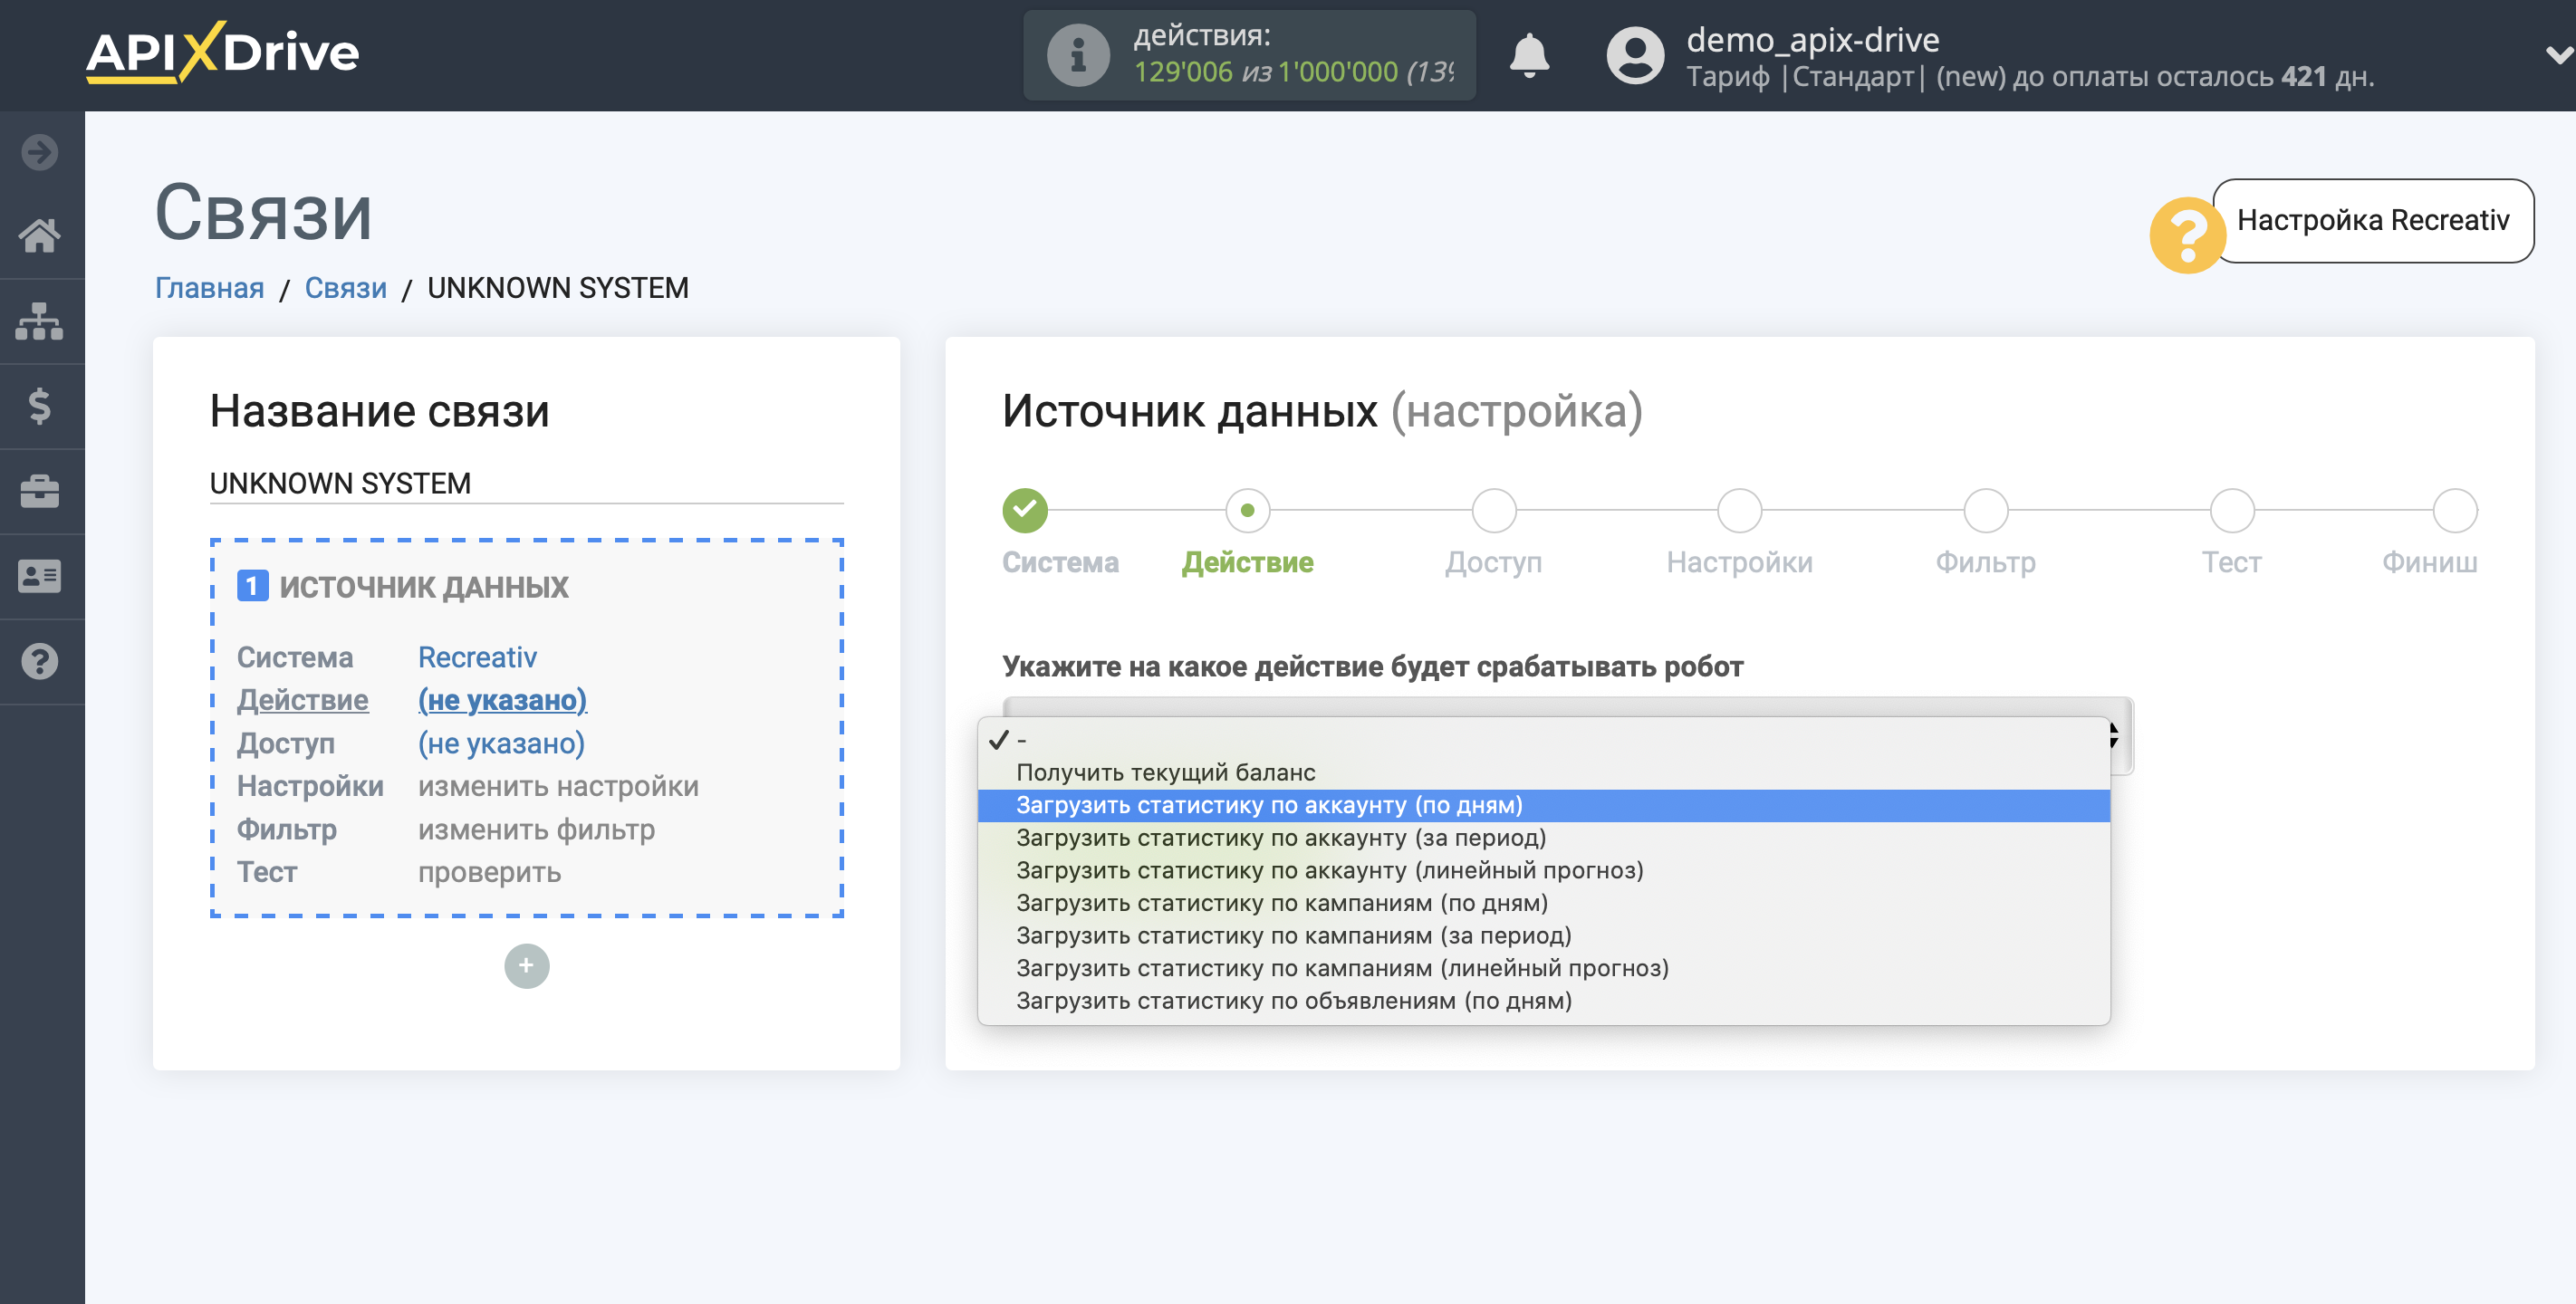
Task: Click the 'Настройки' step label
Action: coord(1739,562)
